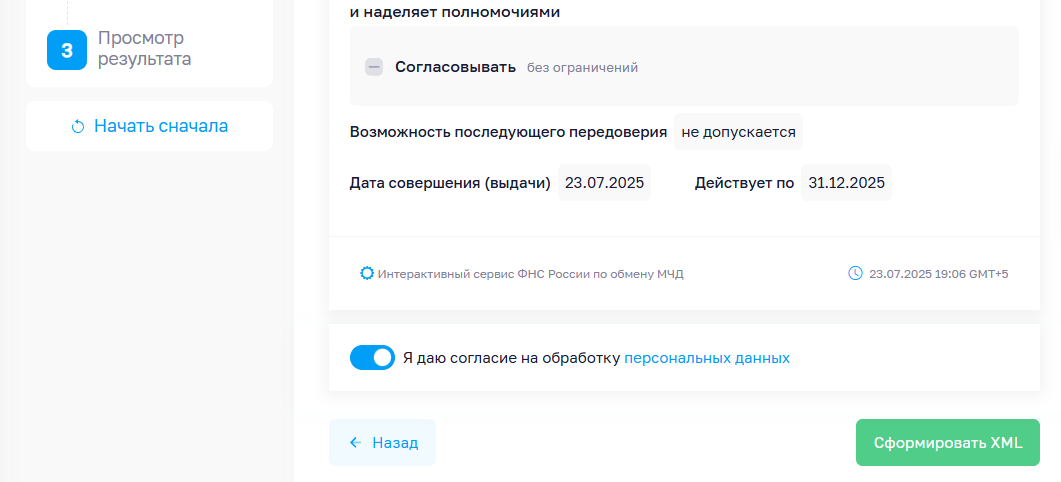This screenshot has height=482, width=1061.
Task: Click the и наделяет полномочиями heading
Action: 455,12
